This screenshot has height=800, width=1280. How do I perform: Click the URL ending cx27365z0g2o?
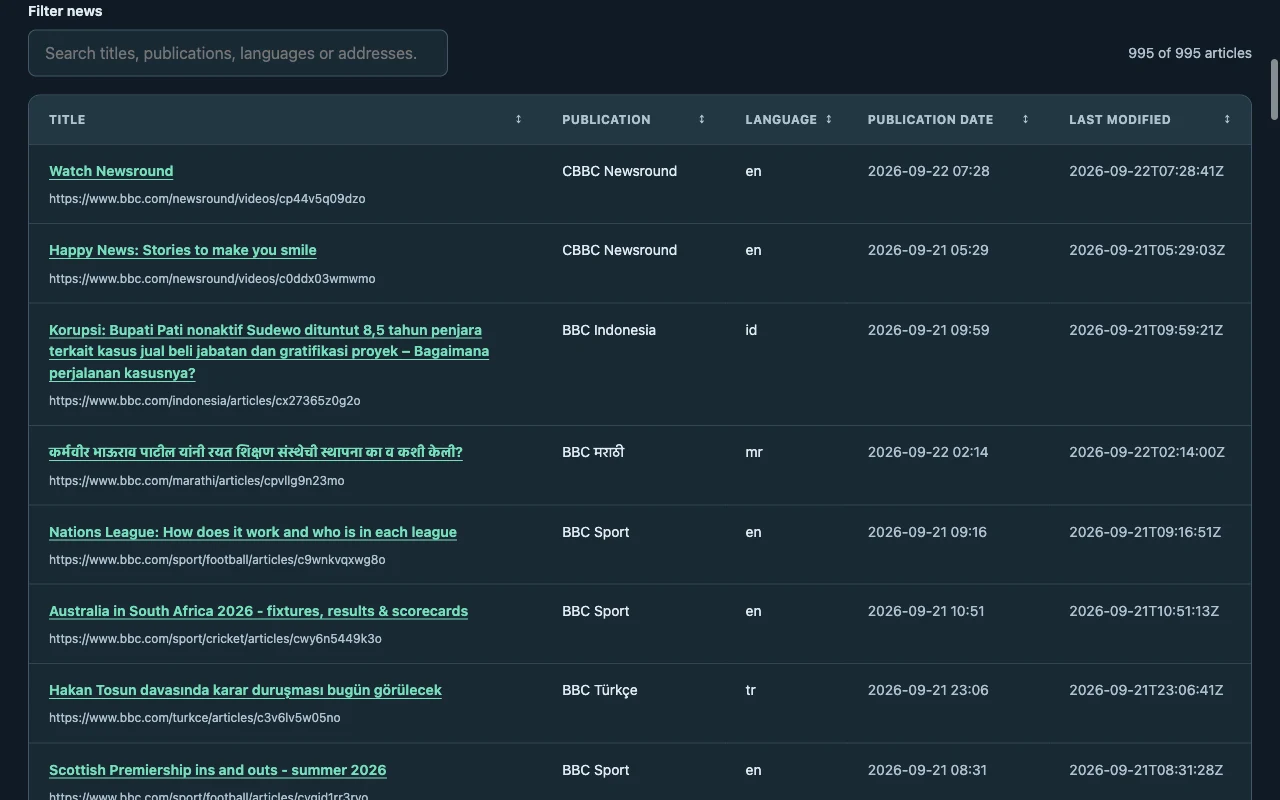pyautogui.click(x=205, y=401)
